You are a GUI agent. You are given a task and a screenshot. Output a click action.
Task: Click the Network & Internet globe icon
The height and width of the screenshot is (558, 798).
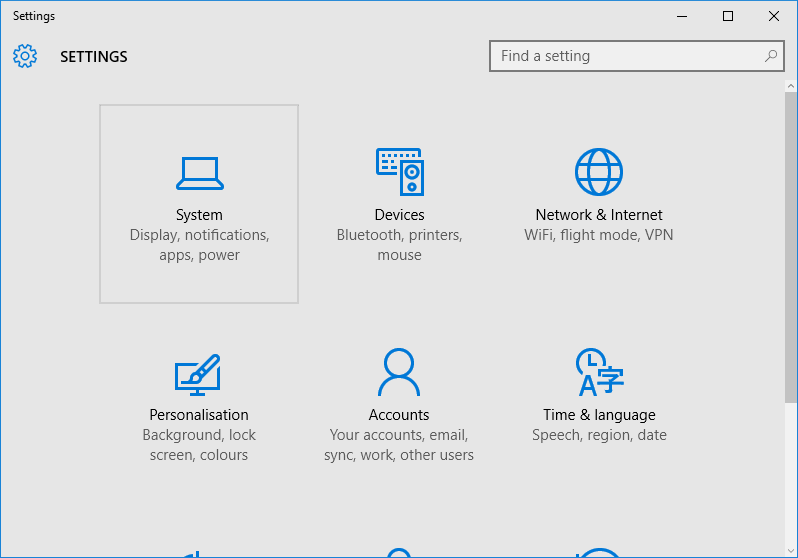pos(599,172)
